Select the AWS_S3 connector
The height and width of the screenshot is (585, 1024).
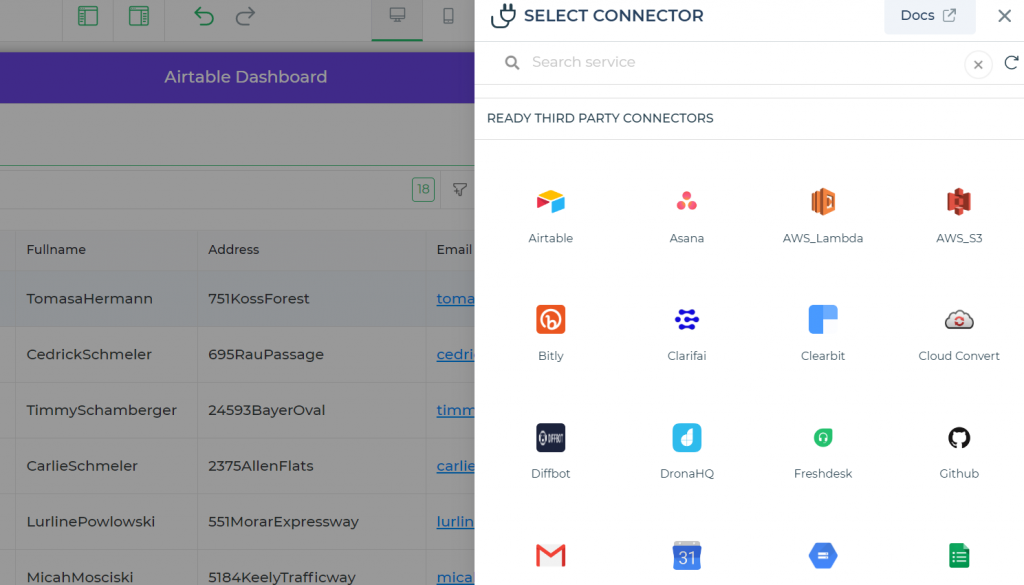click(959, 202)
